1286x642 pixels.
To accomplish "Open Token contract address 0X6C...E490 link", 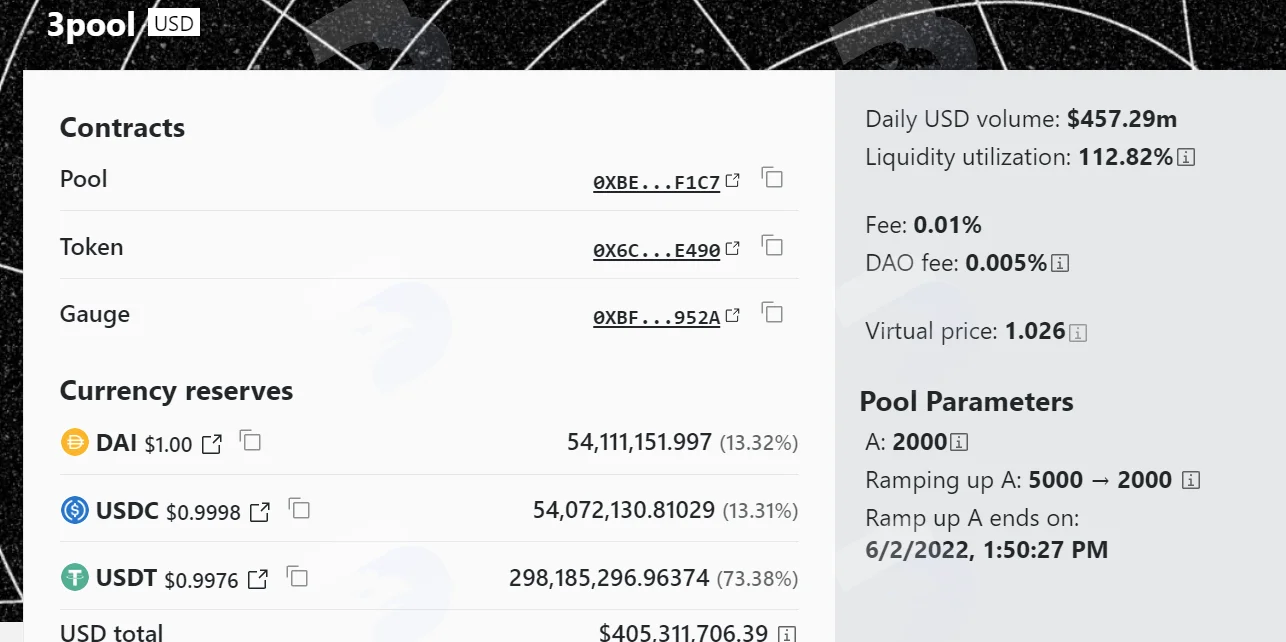I will tap(656, 251).
